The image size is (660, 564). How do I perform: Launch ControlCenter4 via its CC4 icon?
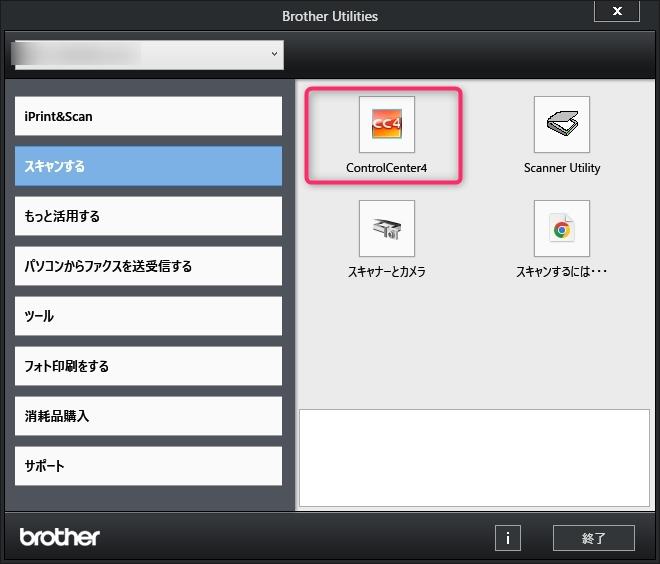[x=386, y=124]
